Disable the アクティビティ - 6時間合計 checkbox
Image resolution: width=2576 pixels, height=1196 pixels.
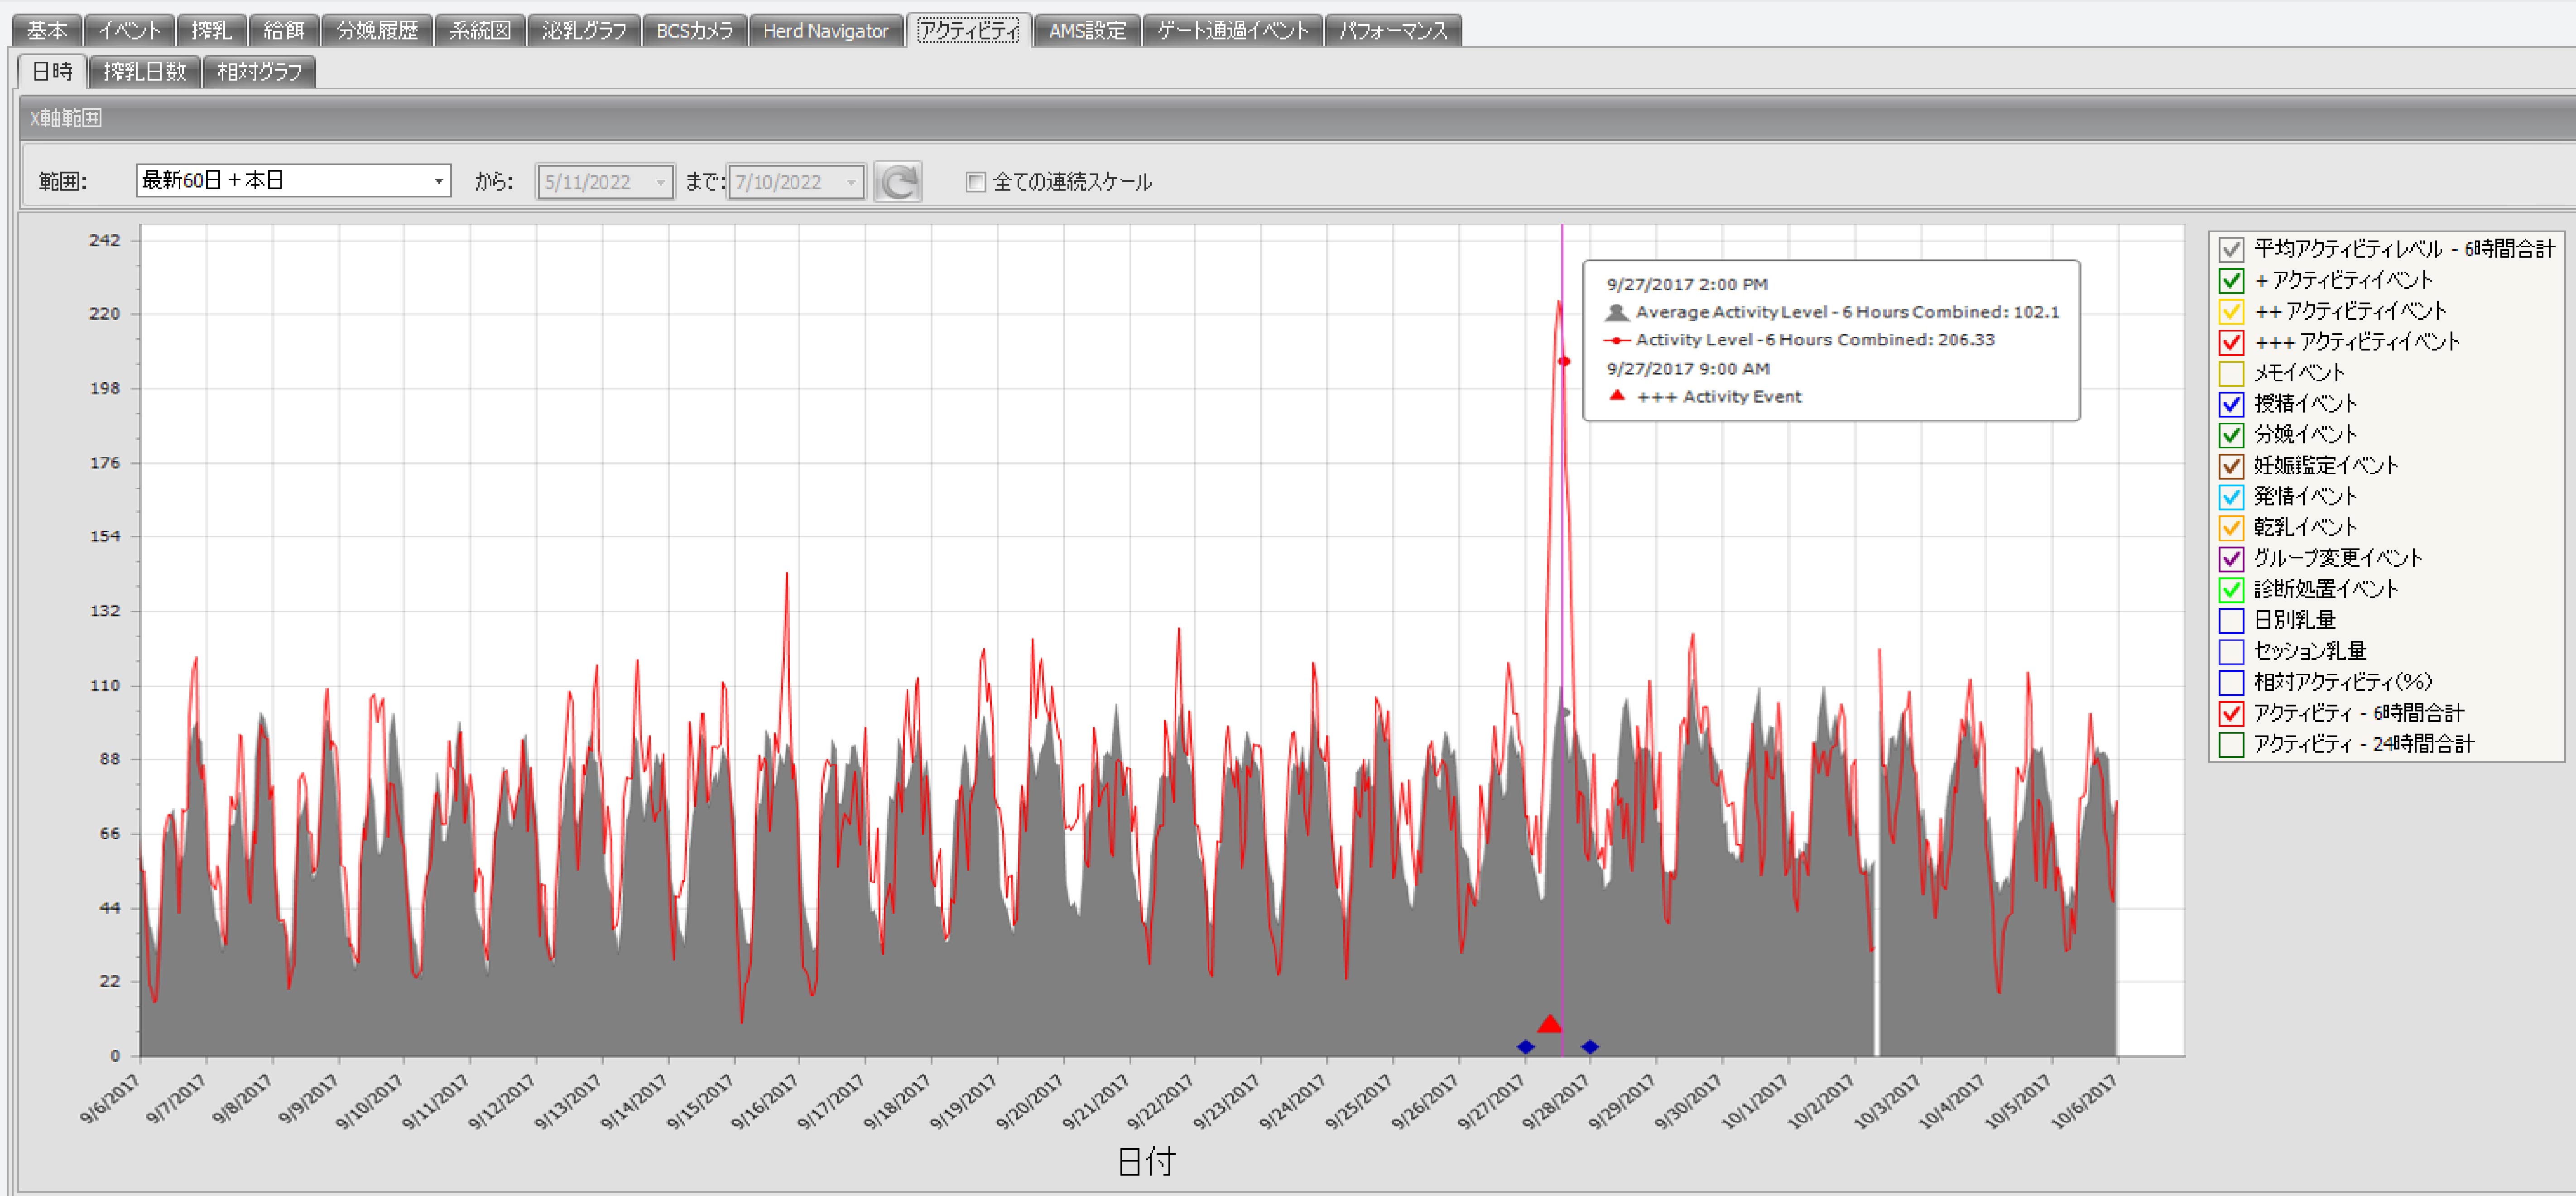[2231, 713]
